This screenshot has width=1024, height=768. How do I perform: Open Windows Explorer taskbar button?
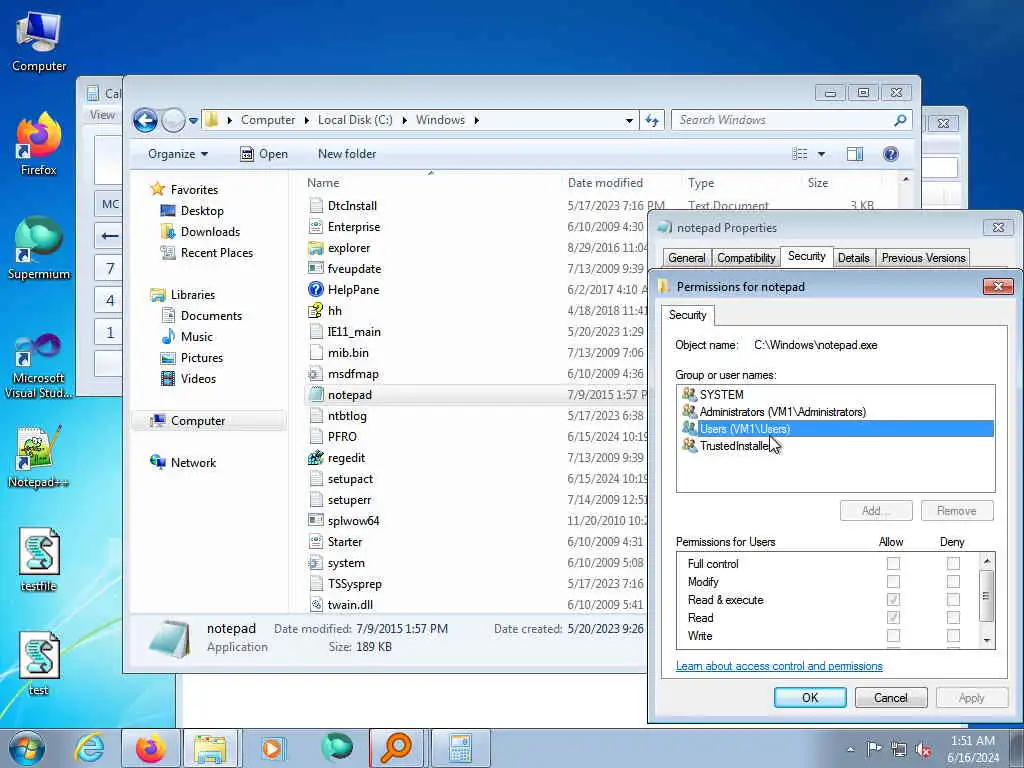[210, 748]
